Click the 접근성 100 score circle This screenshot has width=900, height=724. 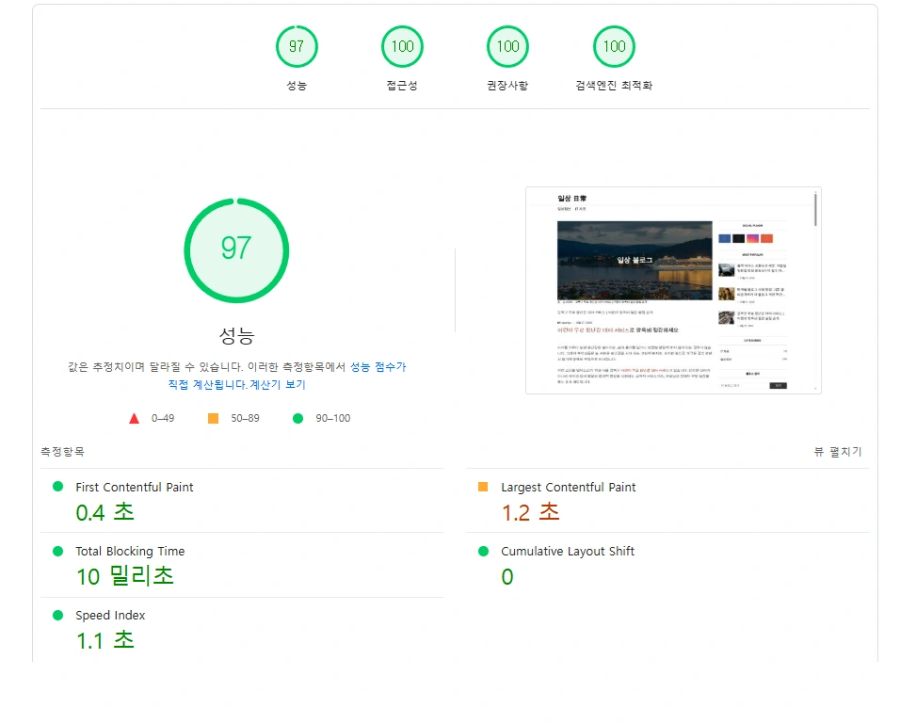[x=402, y=46]
